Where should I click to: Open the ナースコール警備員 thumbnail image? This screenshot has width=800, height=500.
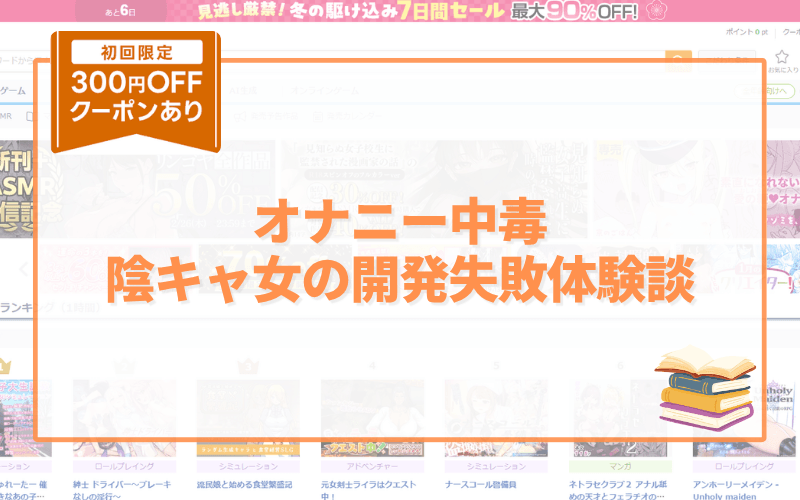point(496,418)
